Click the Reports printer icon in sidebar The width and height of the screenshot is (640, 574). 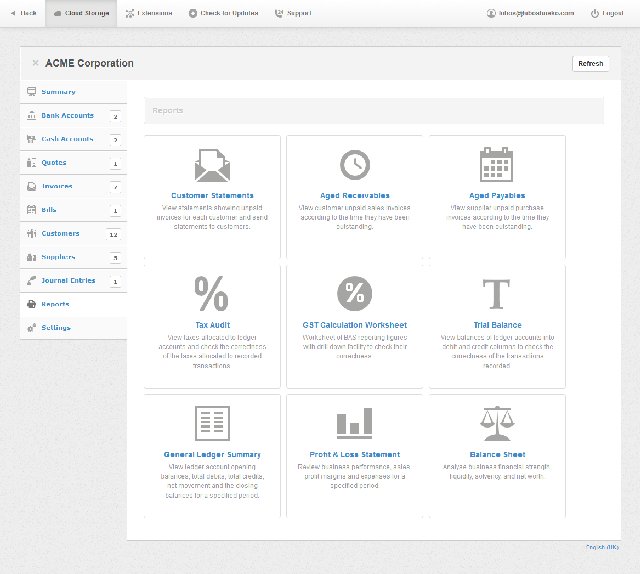31,304
